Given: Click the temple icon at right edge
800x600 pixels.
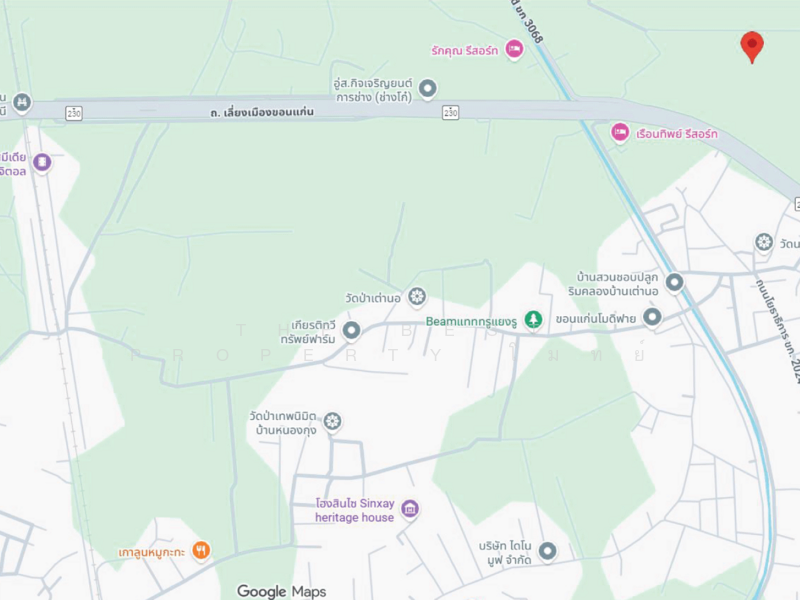Looking at the screenshot, I should 764,242.
